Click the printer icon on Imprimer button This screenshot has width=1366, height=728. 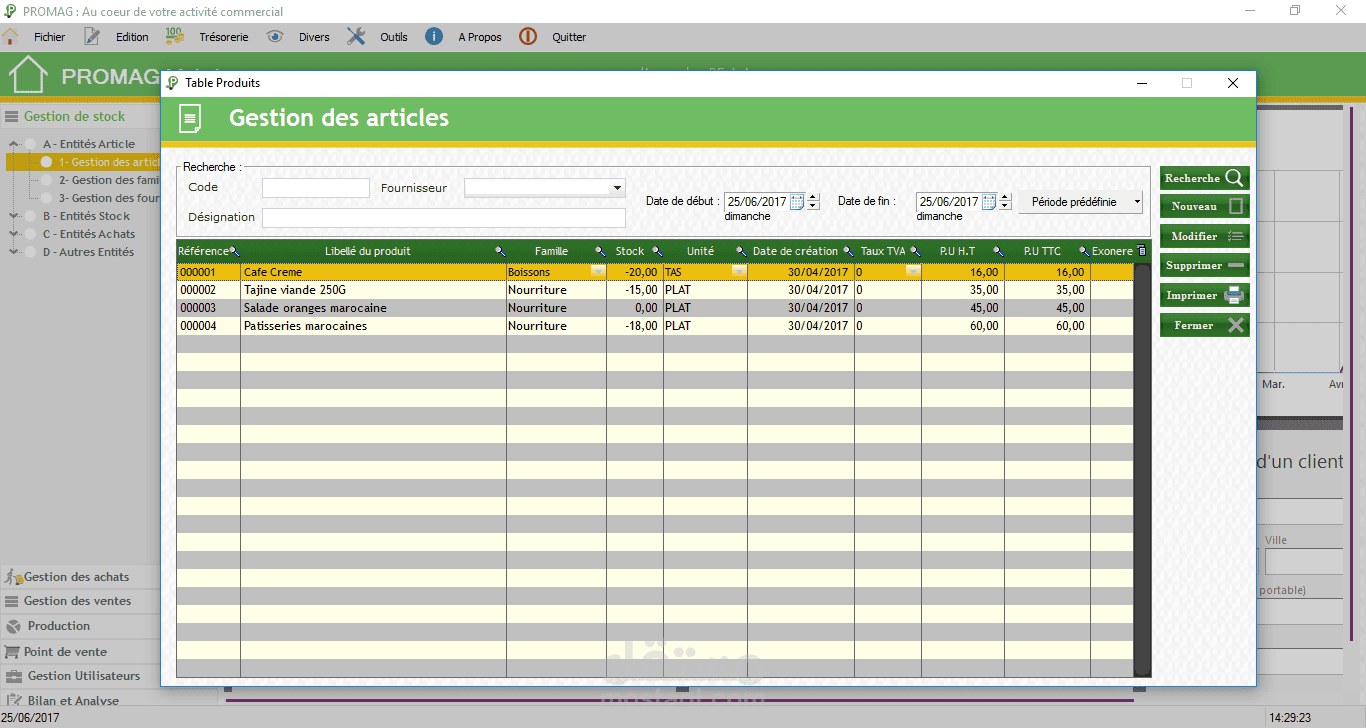1234,295
